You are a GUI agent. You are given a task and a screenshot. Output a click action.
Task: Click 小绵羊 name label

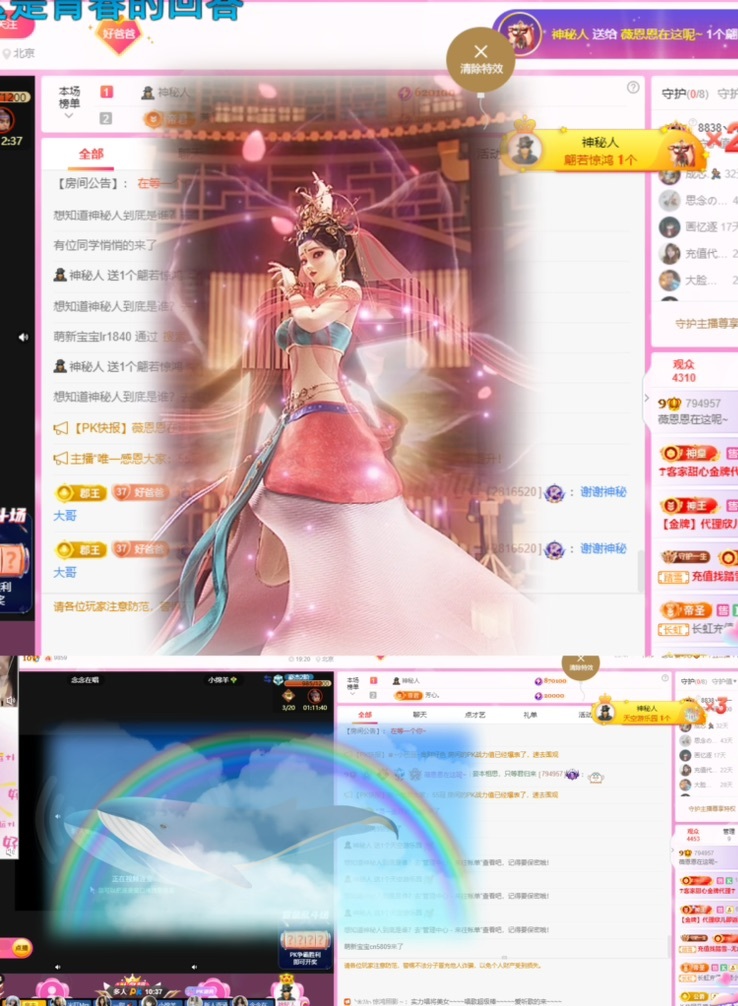coord(223,679)
